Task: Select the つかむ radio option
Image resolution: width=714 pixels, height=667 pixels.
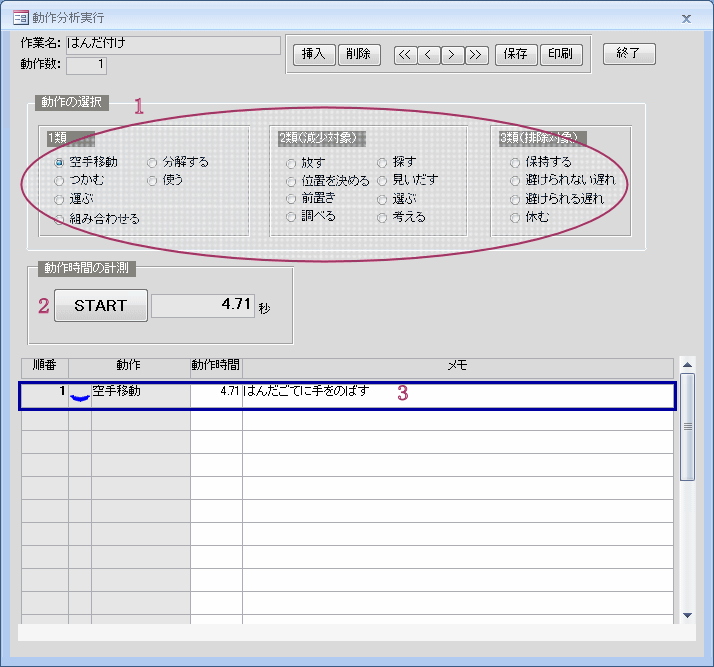Action: point(59,181)
